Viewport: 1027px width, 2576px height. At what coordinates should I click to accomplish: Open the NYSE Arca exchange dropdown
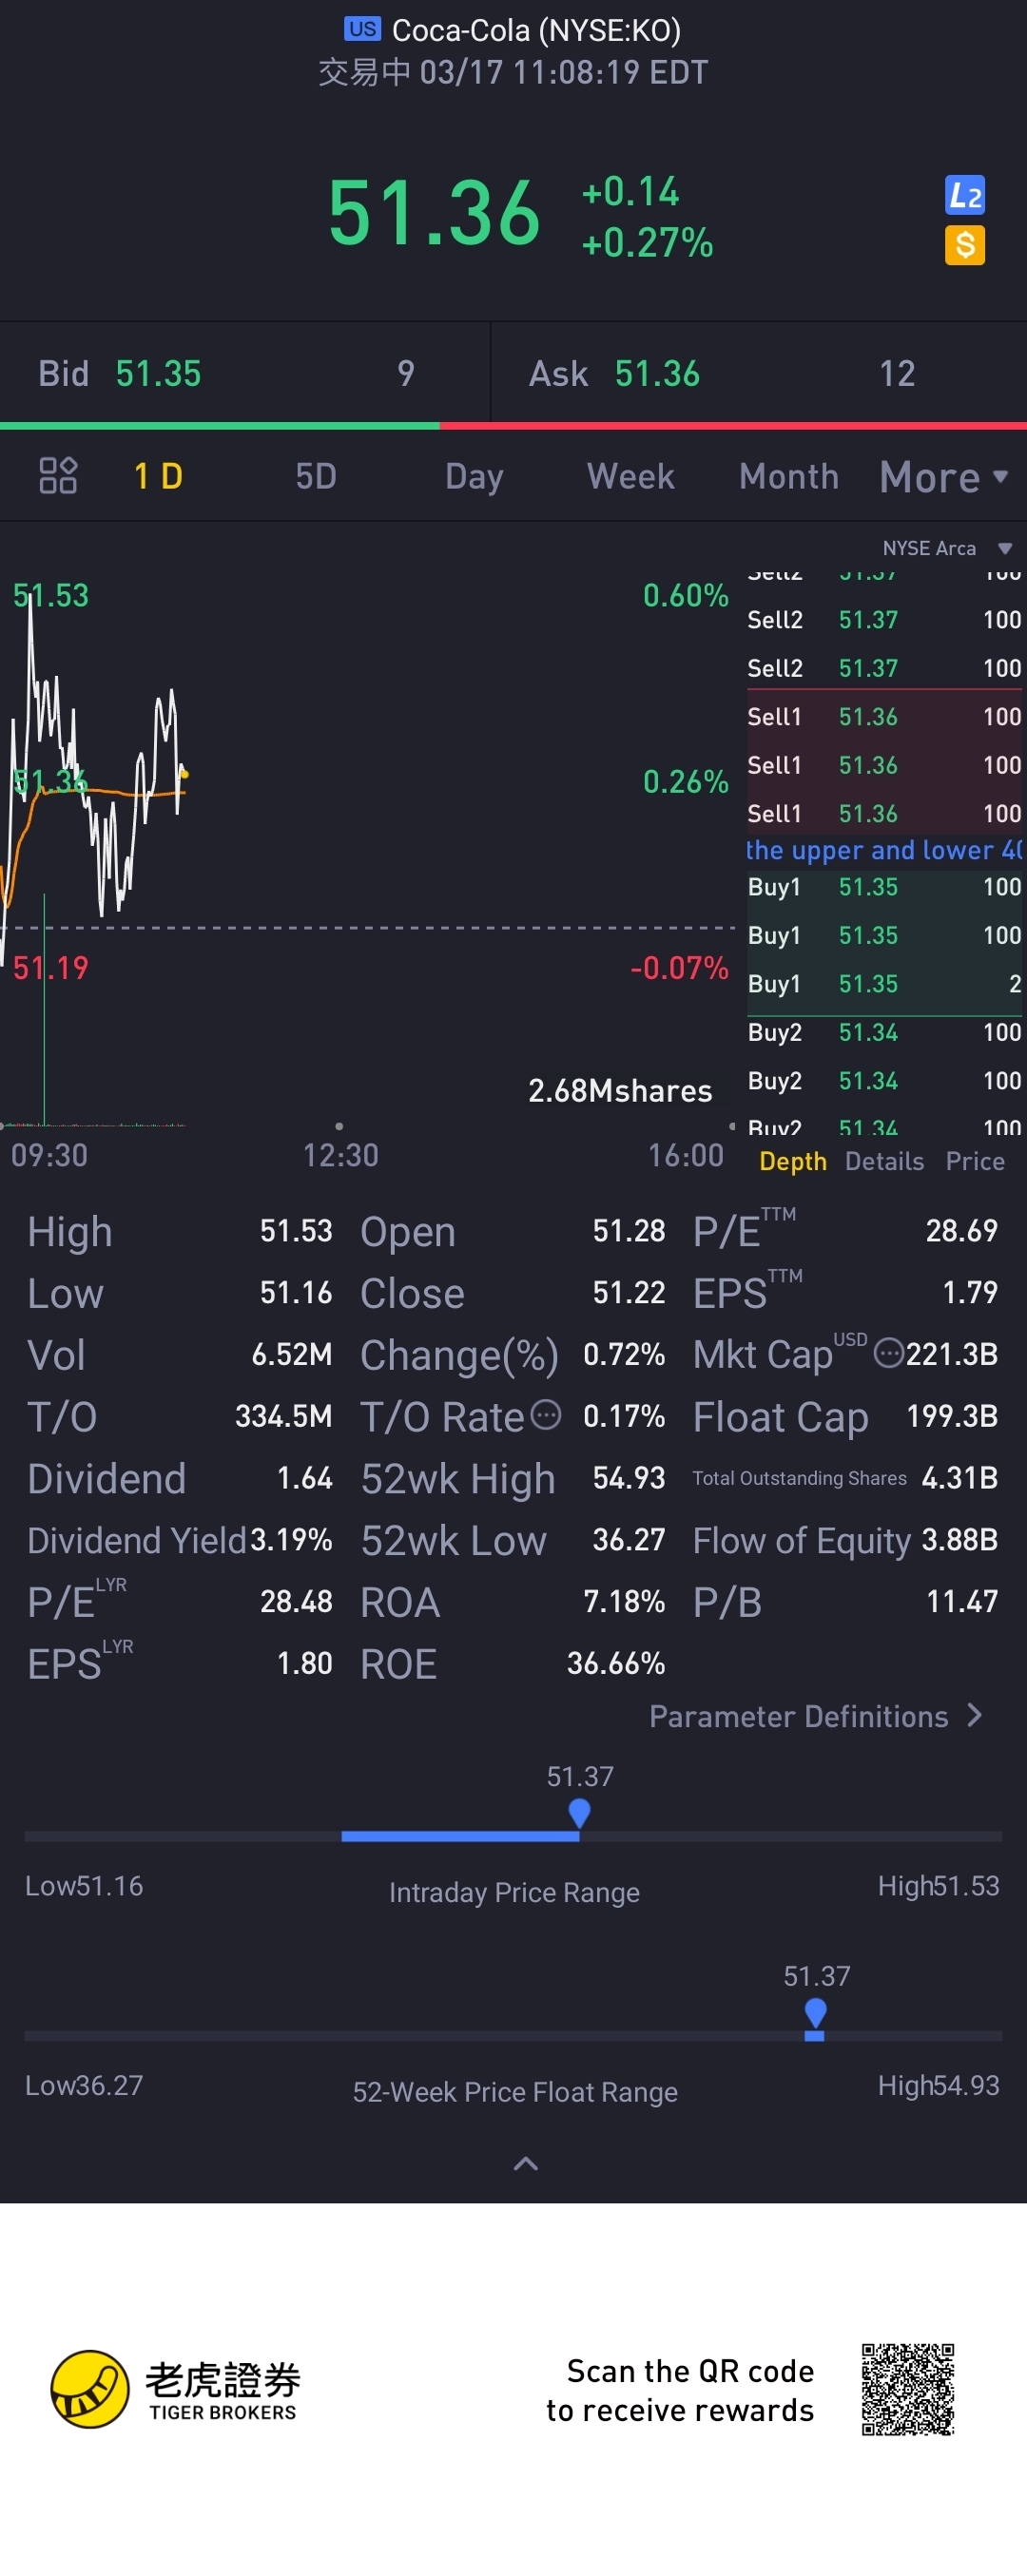947,548
